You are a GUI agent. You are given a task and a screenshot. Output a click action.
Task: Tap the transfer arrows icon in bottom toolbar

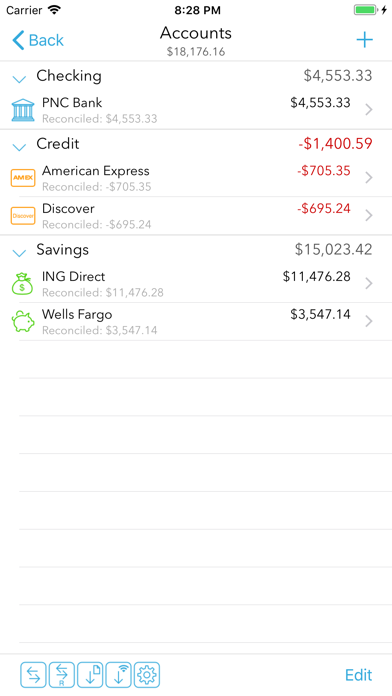pyautogui.click(x=33, y=675)
